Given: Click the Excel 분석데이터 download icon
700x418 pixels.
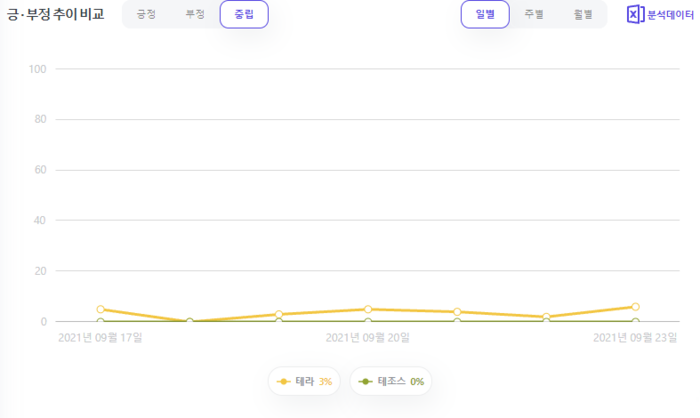Looking at the screenshot, I should (635, 15).
